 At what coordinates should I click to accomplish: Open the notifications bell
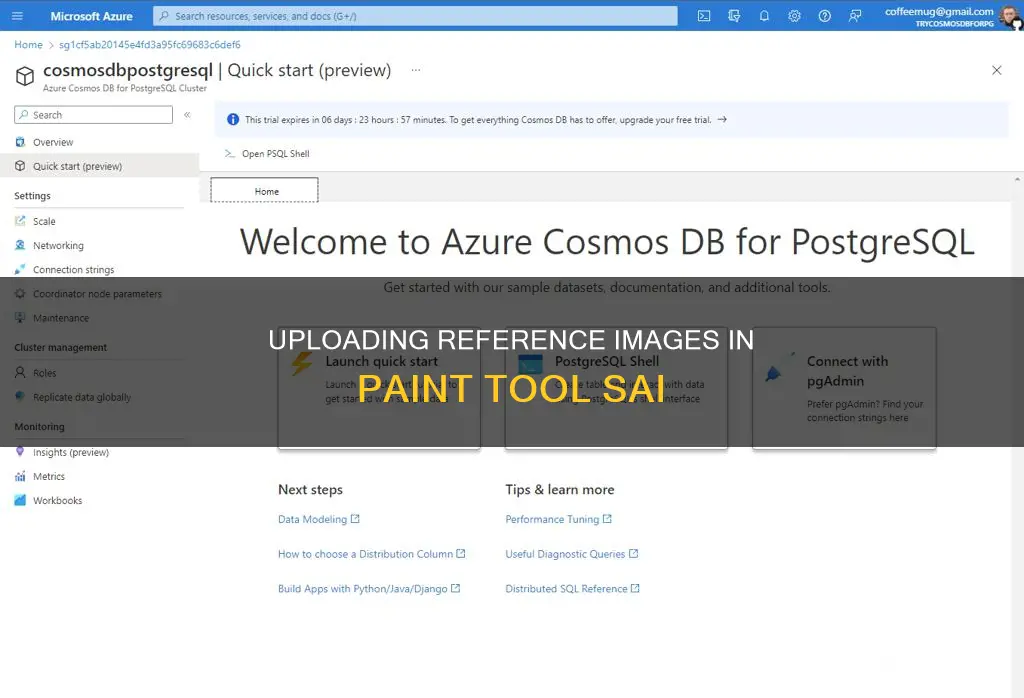pyautogui.click(x=764, y=16)
